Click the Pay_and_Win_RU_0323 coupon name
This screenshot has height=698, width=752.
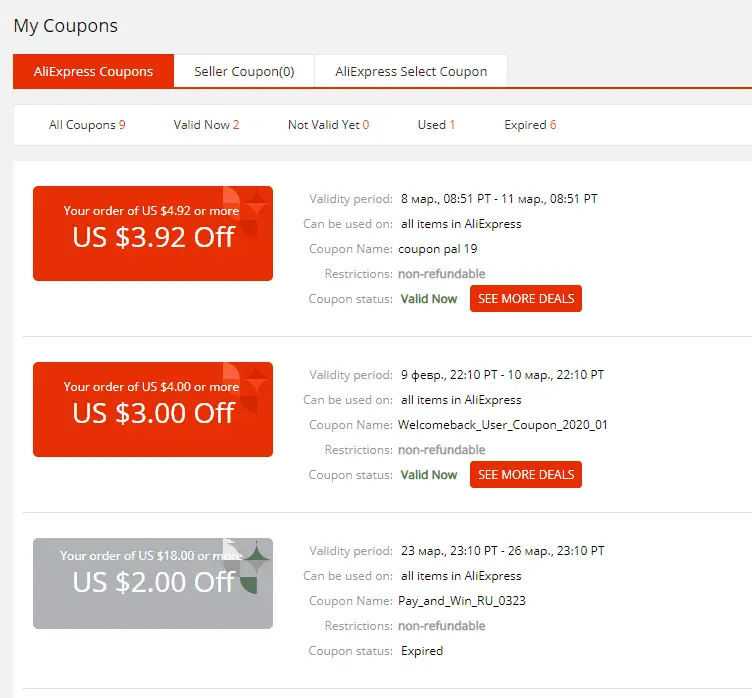pyautogui.click(x=462, y=601)
